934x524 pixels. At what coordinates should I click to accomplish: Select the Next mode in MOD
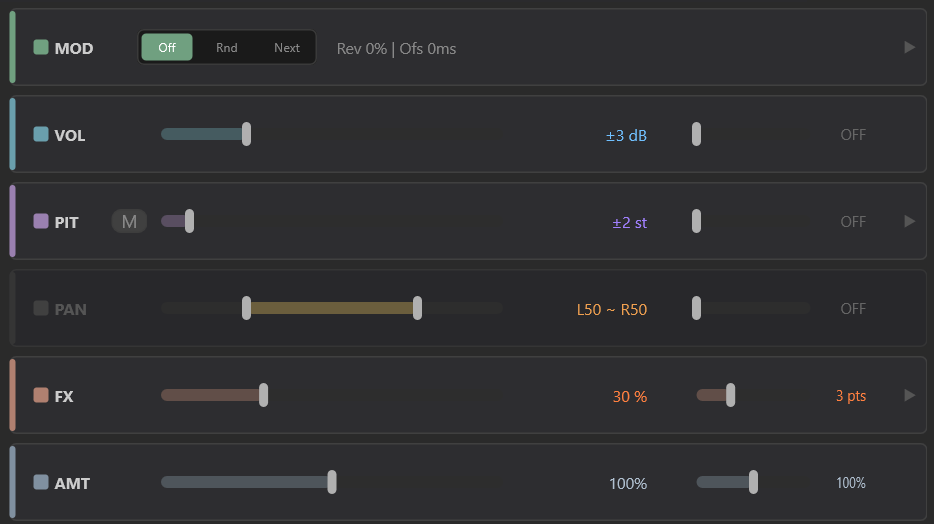pyautogui.click(x=287, y=47)
